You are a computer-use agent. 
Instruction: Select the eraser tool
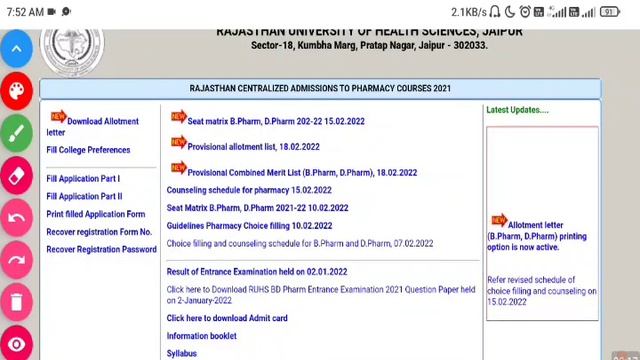coord(16,176)
